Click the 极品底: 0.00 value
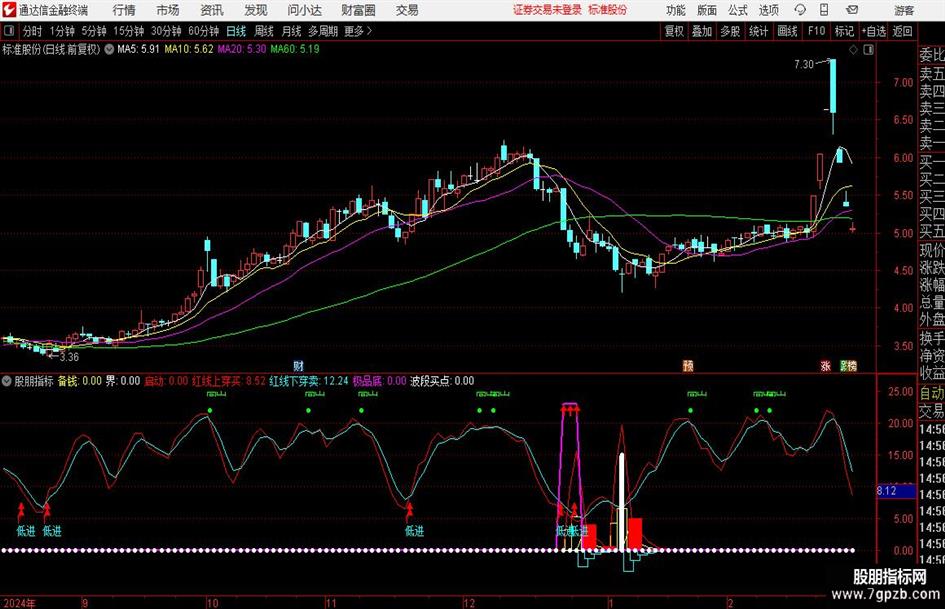Screen dimensions: 945x609 pyautogui.click(x=380, y=381)
